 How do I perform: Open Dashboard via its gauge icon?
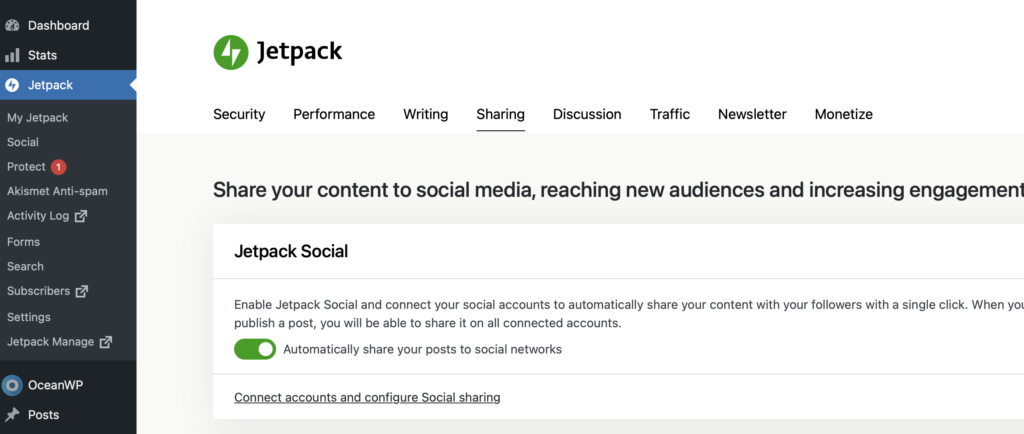13,25
